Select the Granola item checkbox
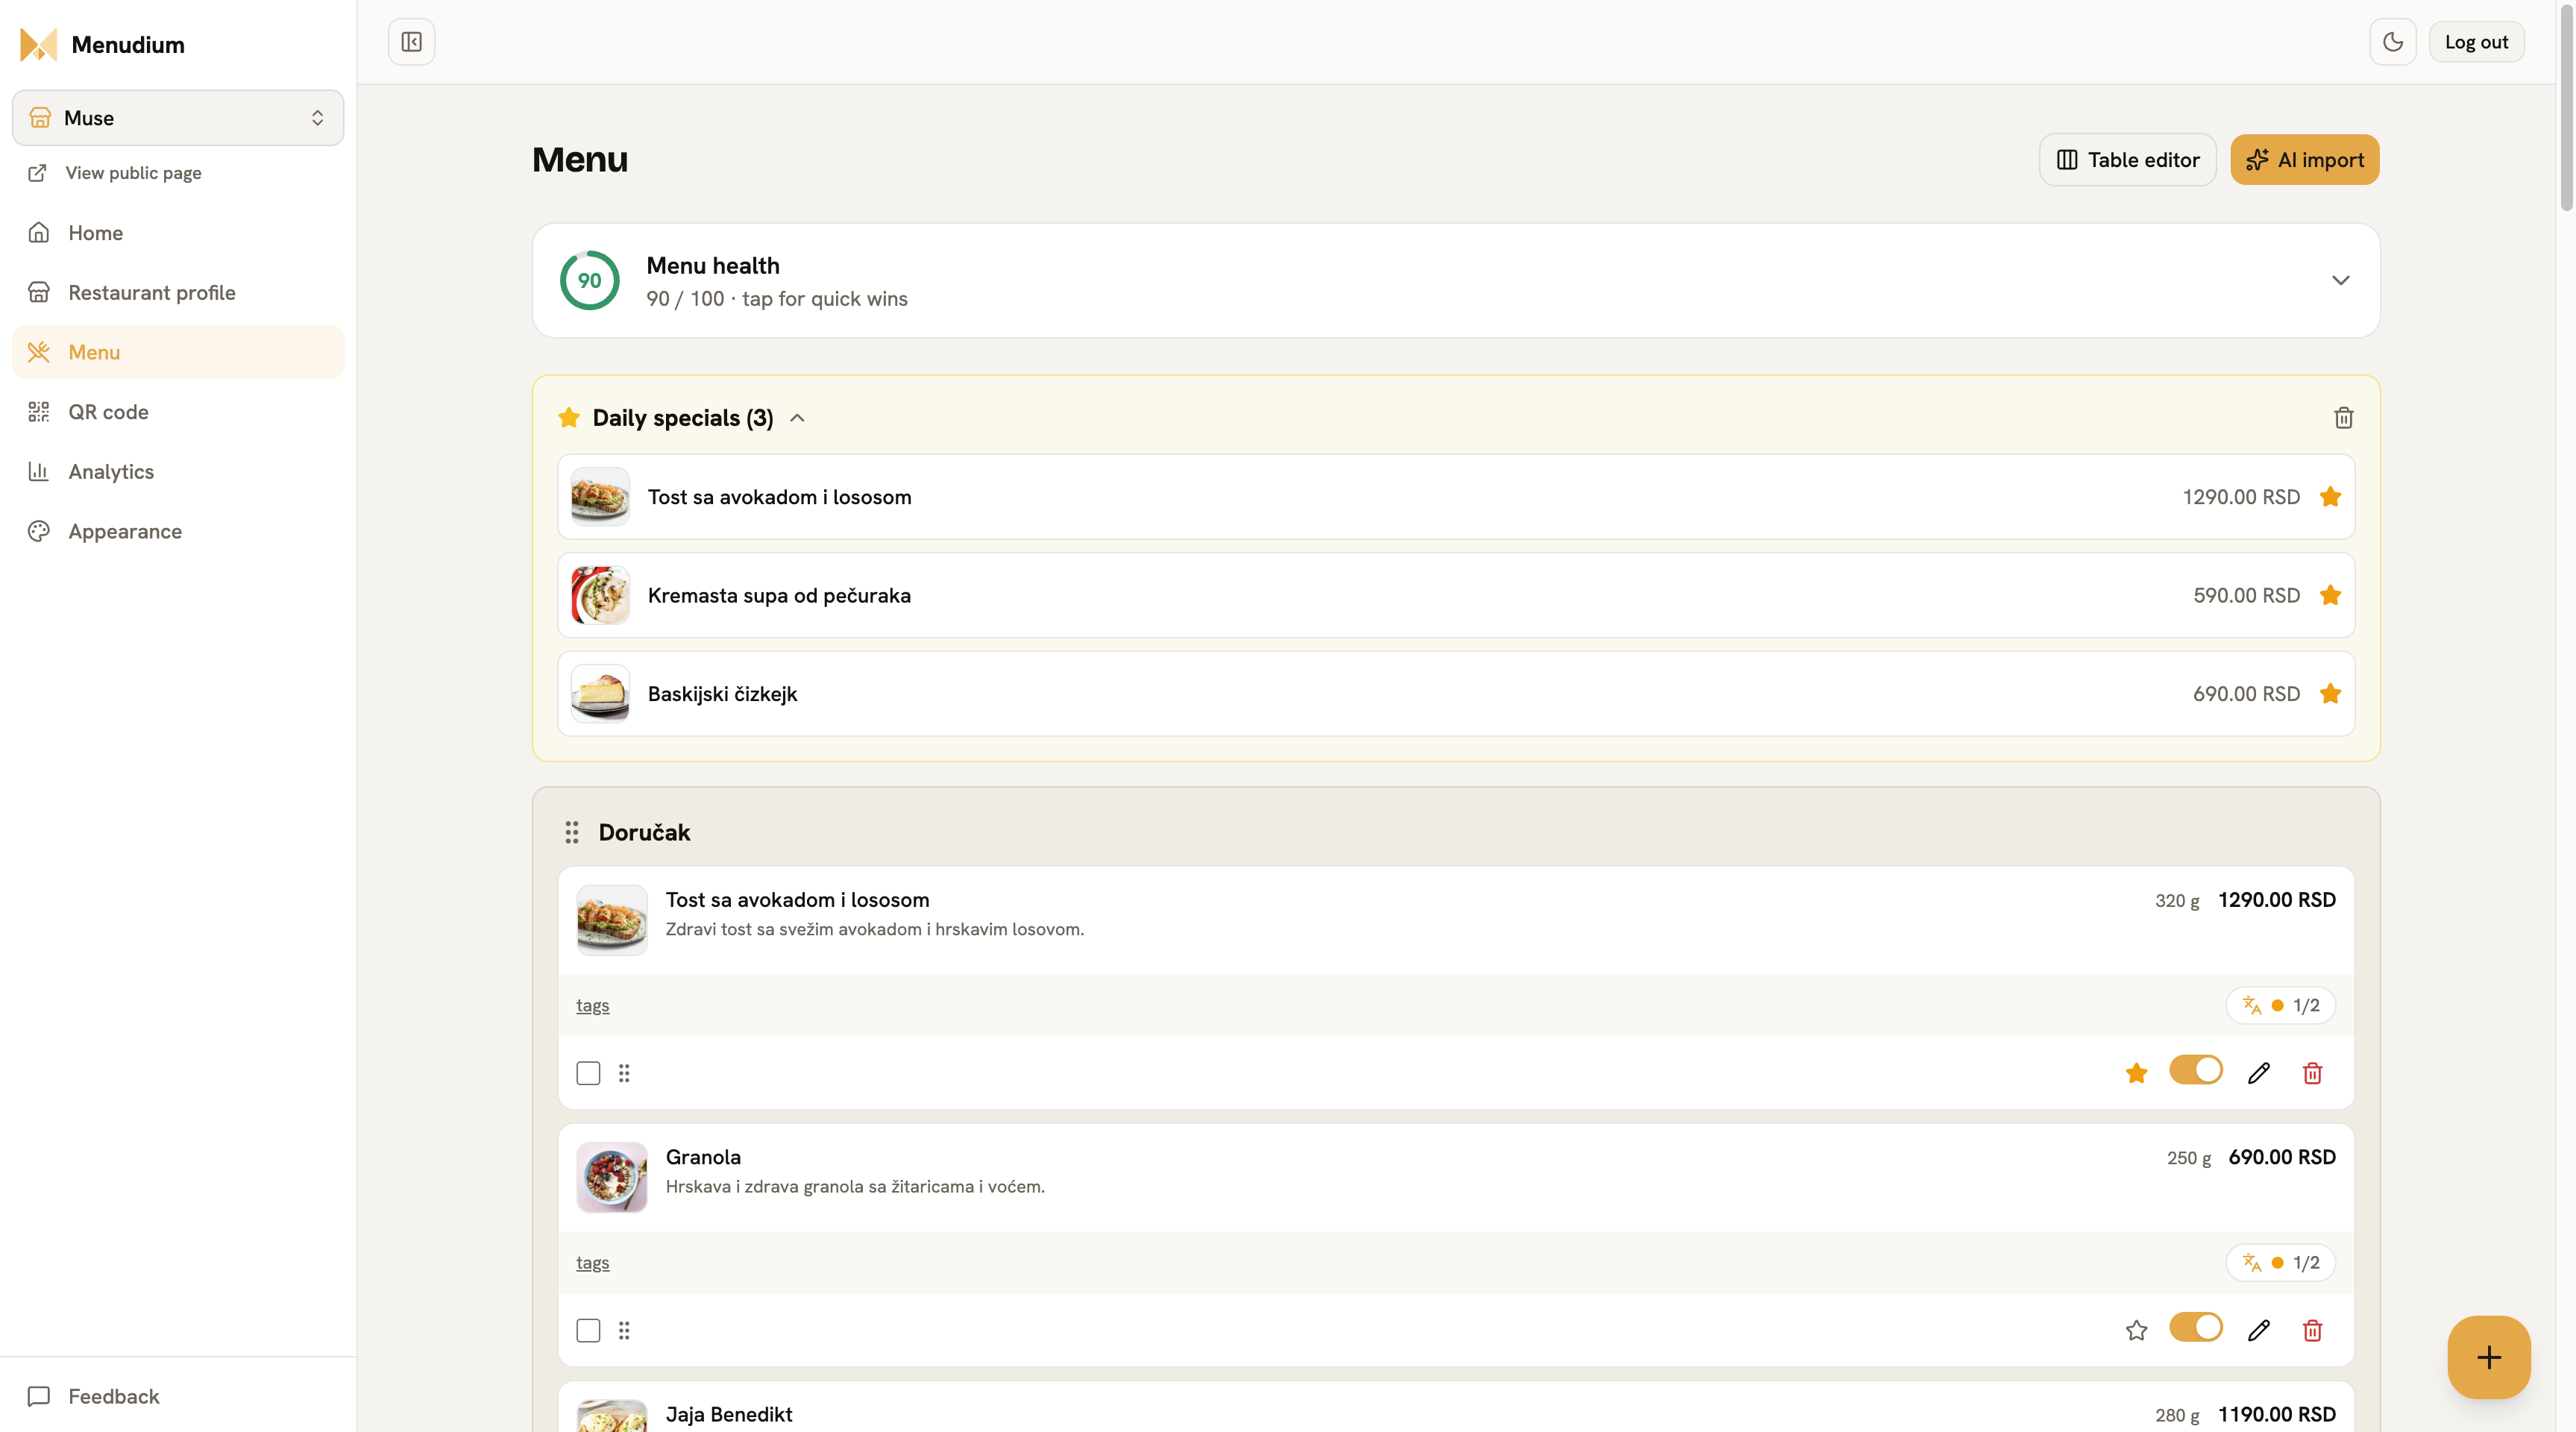This screenshot has height=1432, width=2576. (x=588, y=1330)
